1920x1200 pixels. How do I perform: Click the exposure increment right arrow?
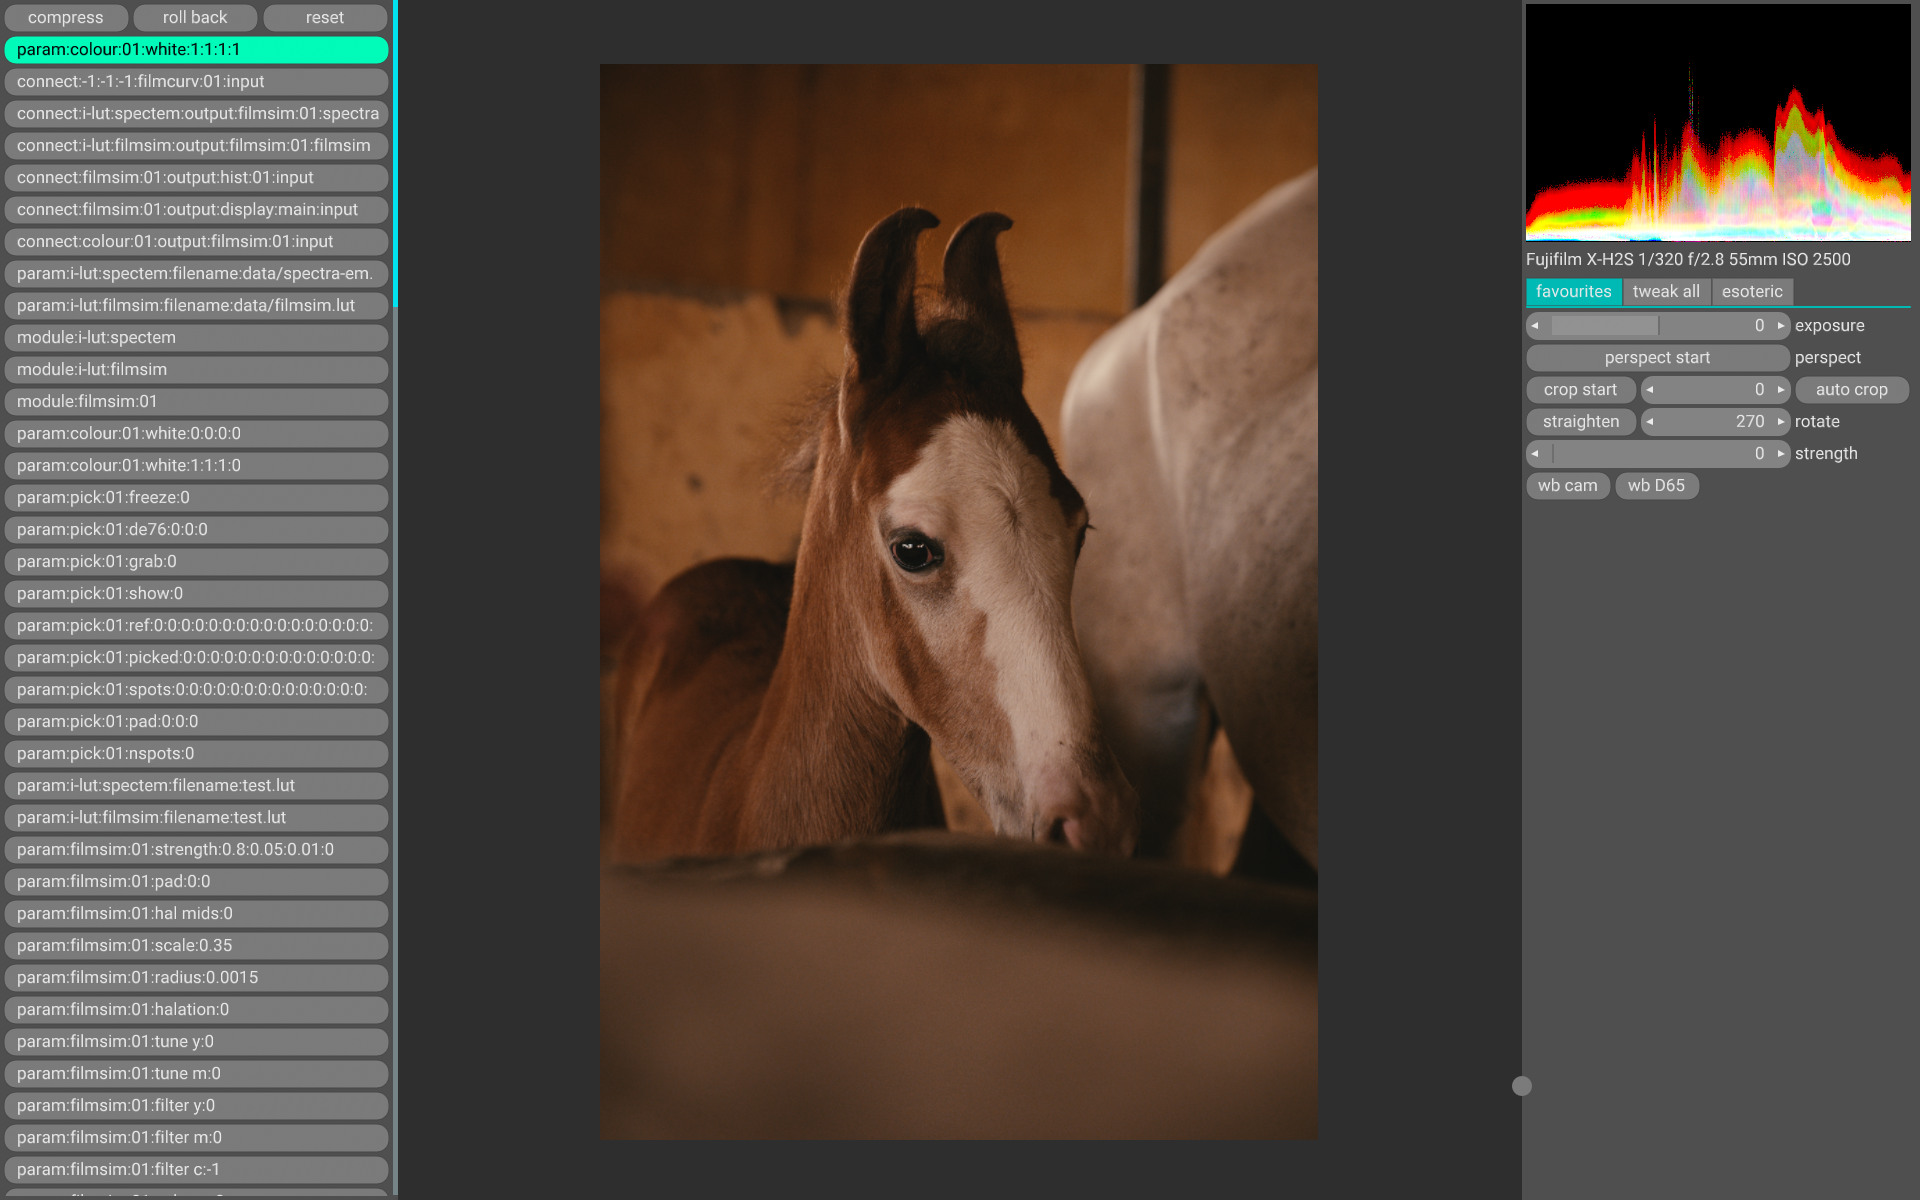(1780, 326)
